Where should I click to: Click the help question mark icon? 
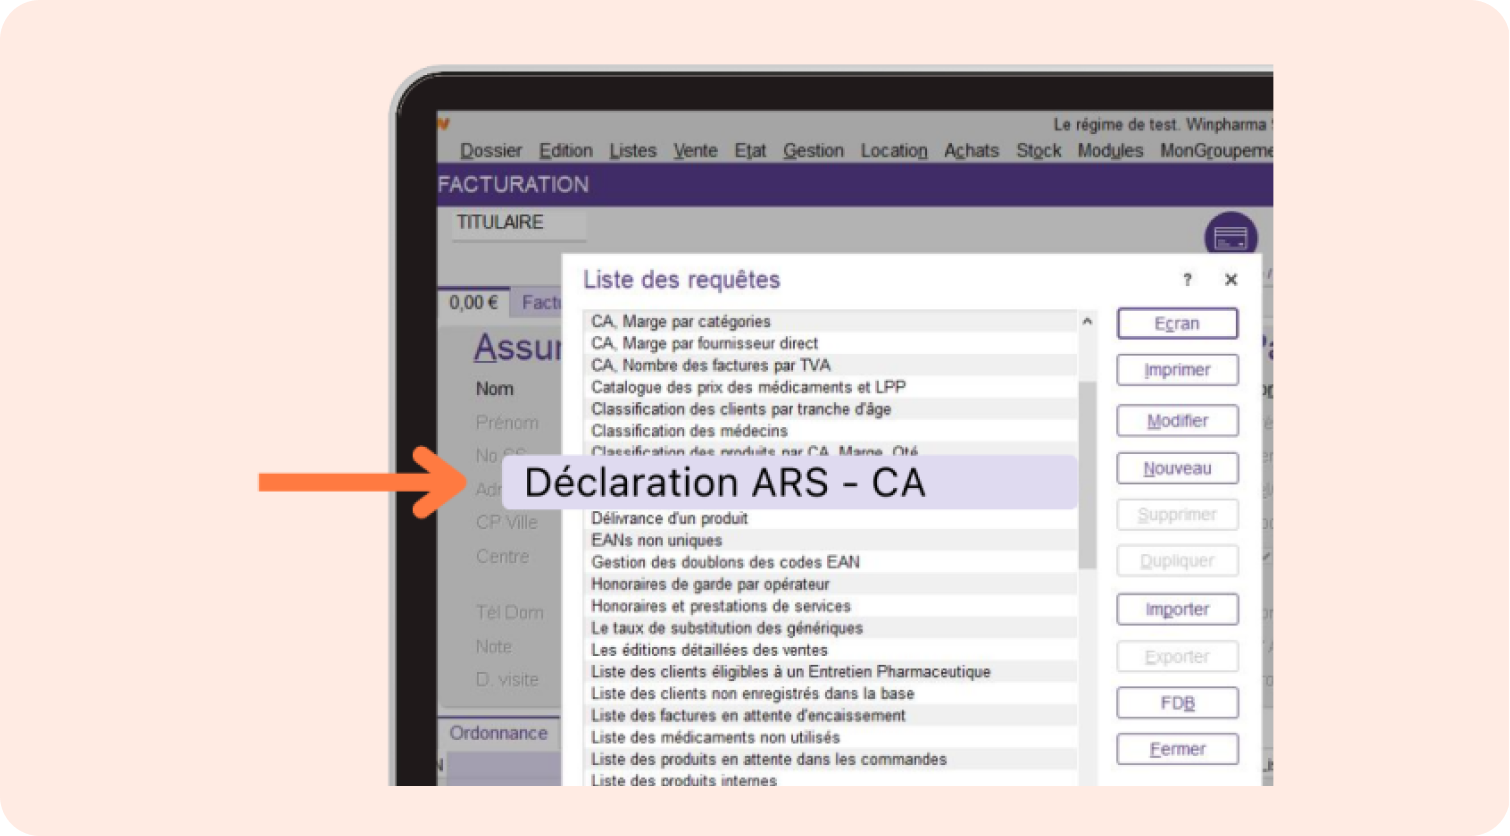click(x=1187, y=280)
